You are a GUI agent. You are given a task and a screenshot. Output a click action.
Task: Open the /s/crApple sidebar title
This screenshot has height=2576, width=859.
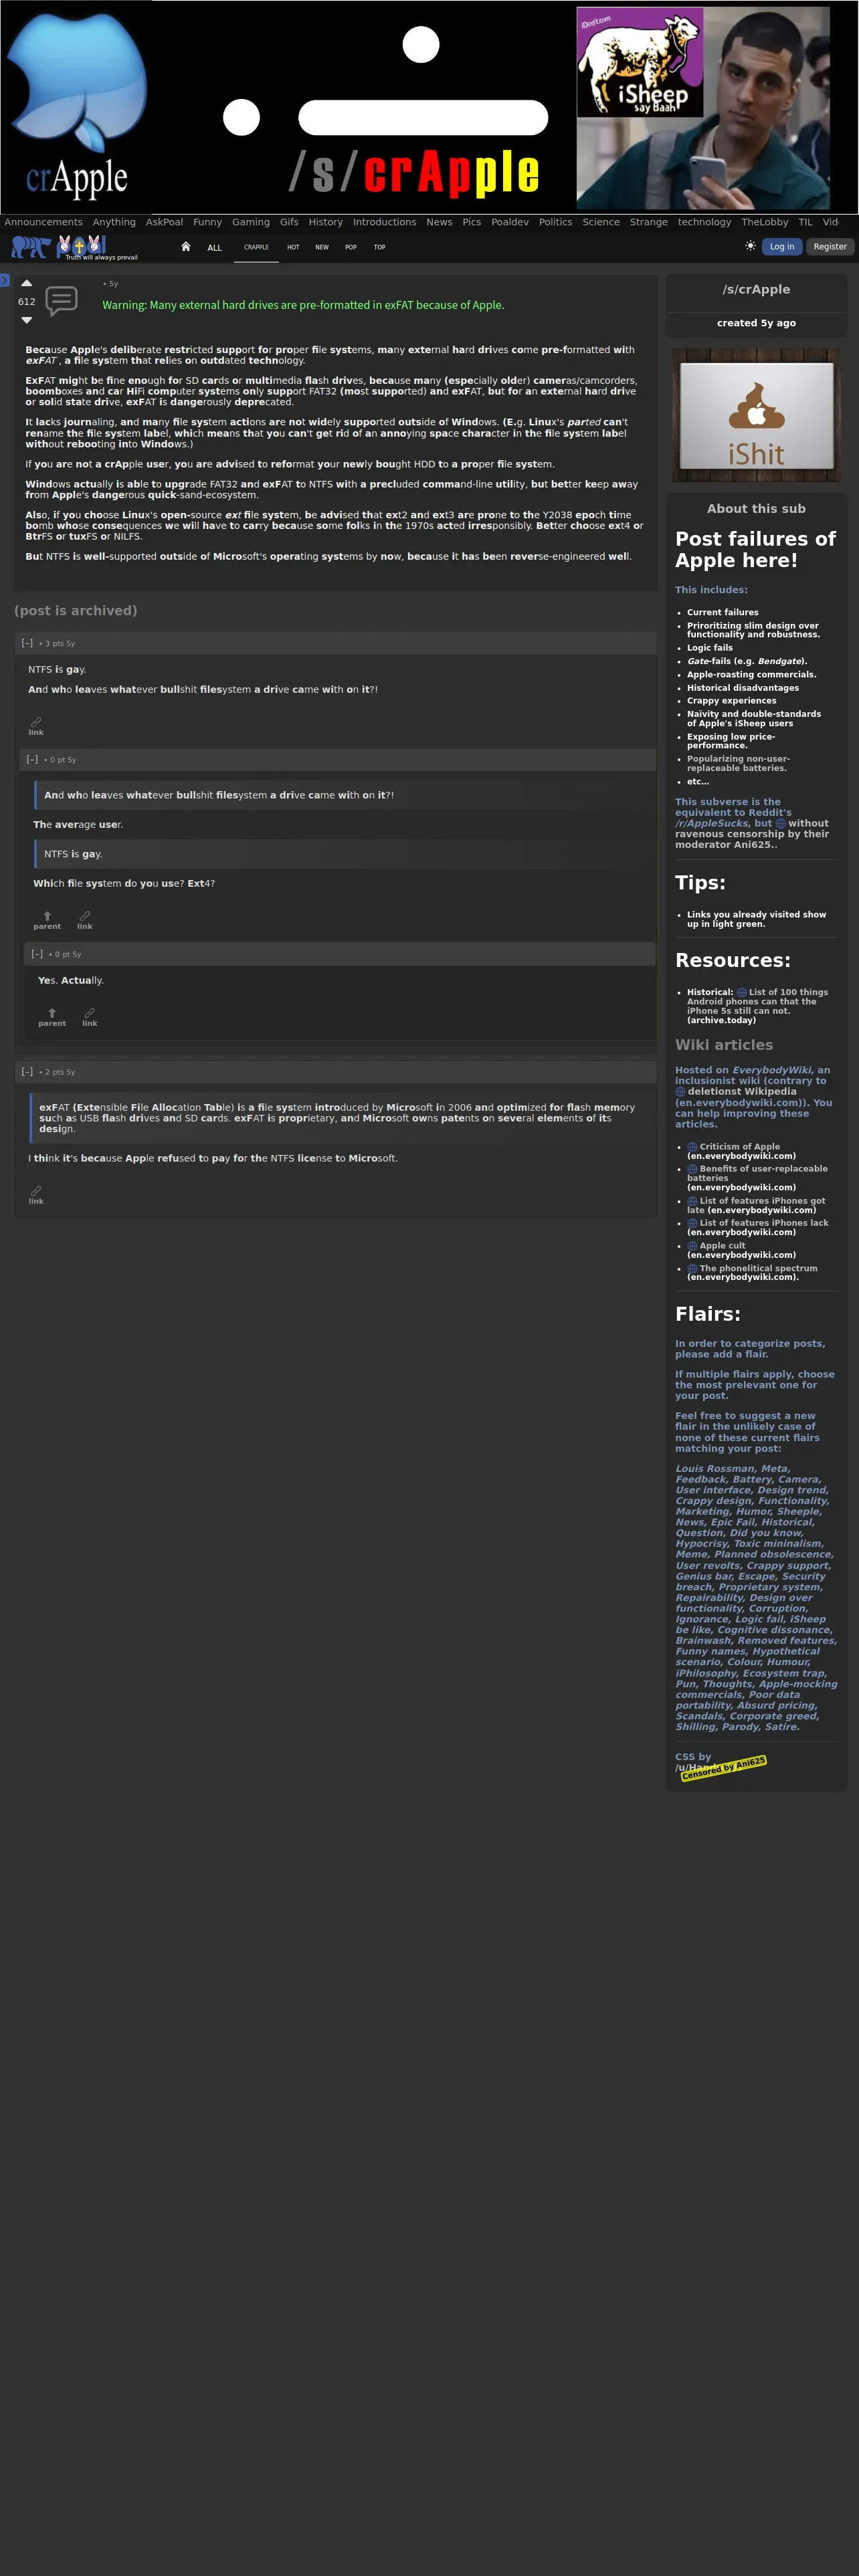pos(756,289)
